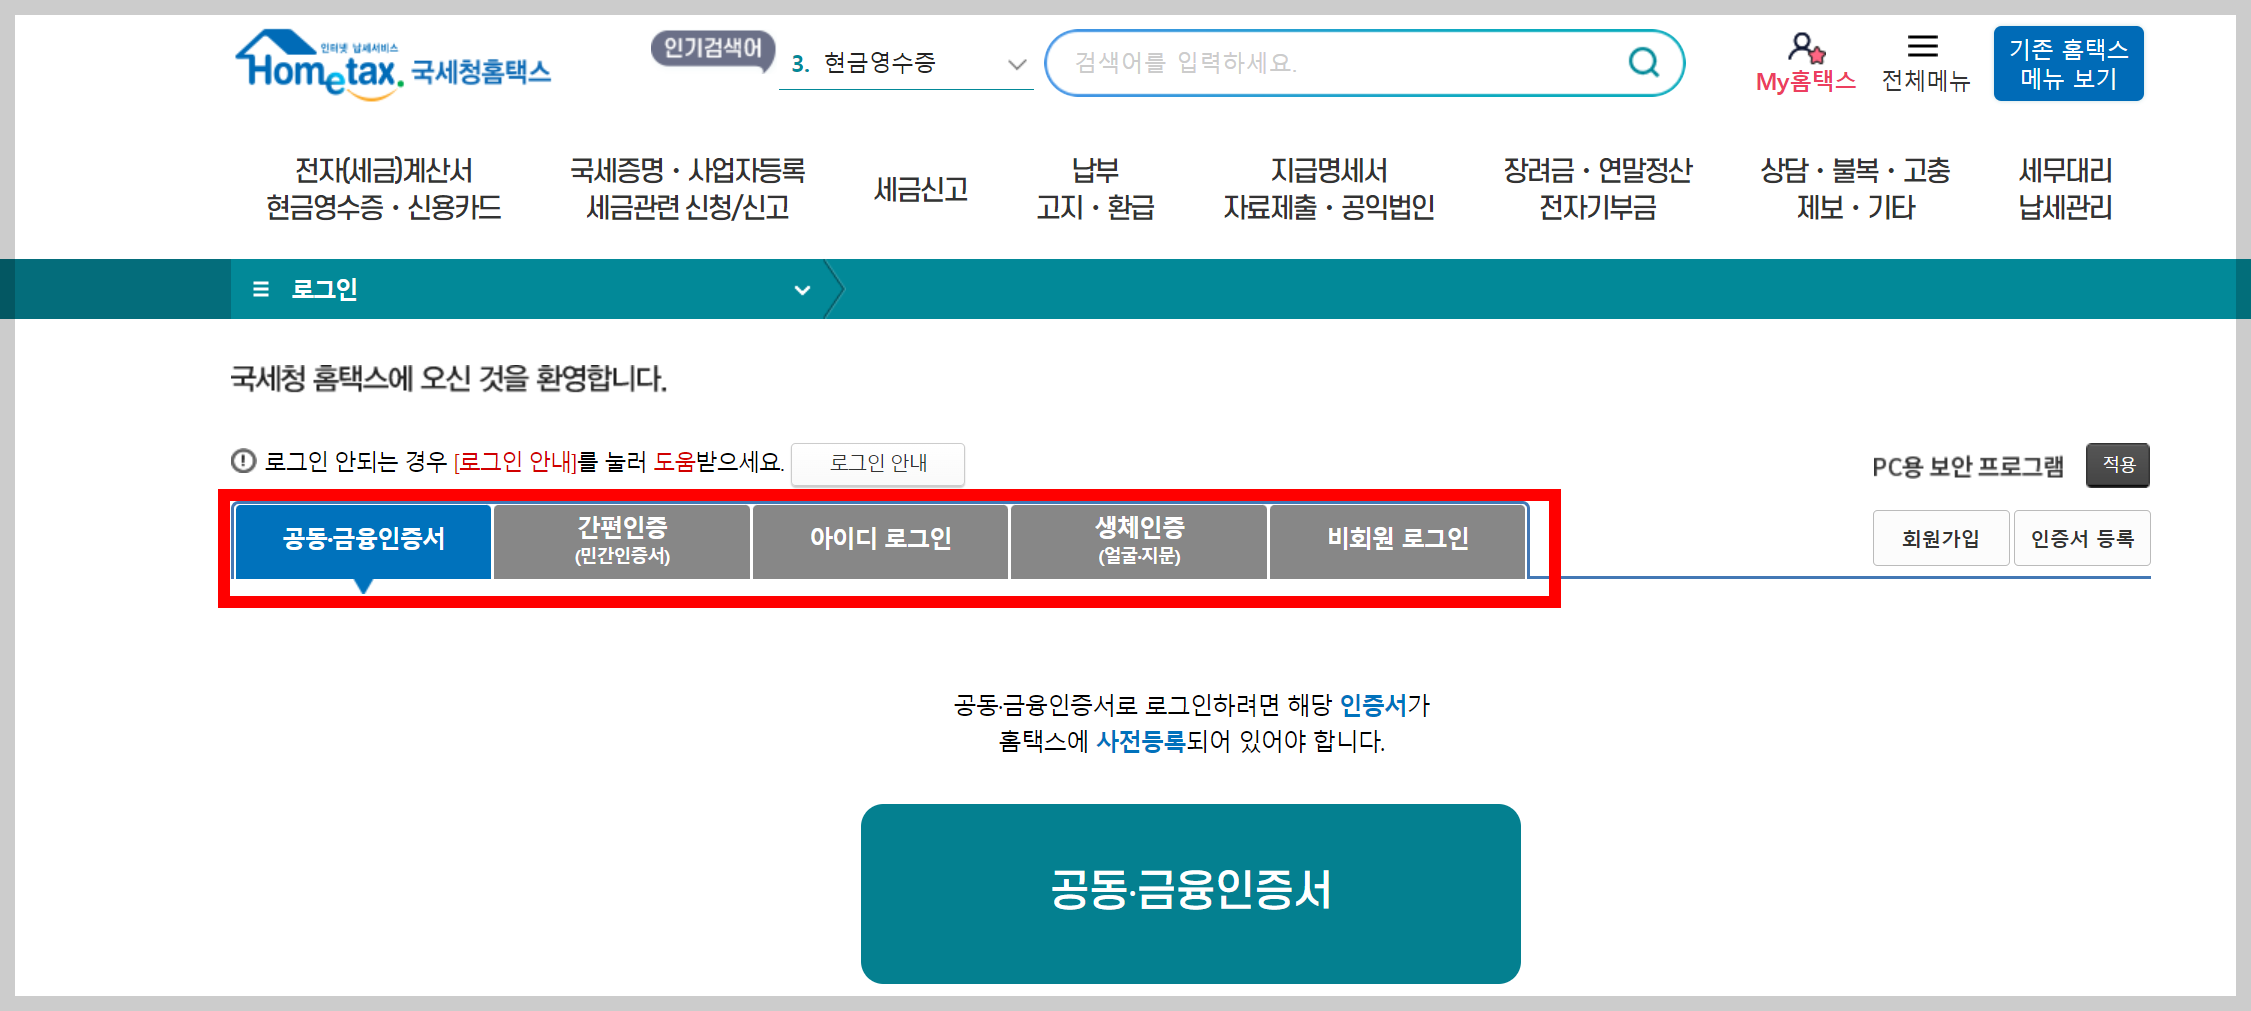
Task: Click the search magnifier icon
Action: pyautogui.click(x=1643, y=62)
